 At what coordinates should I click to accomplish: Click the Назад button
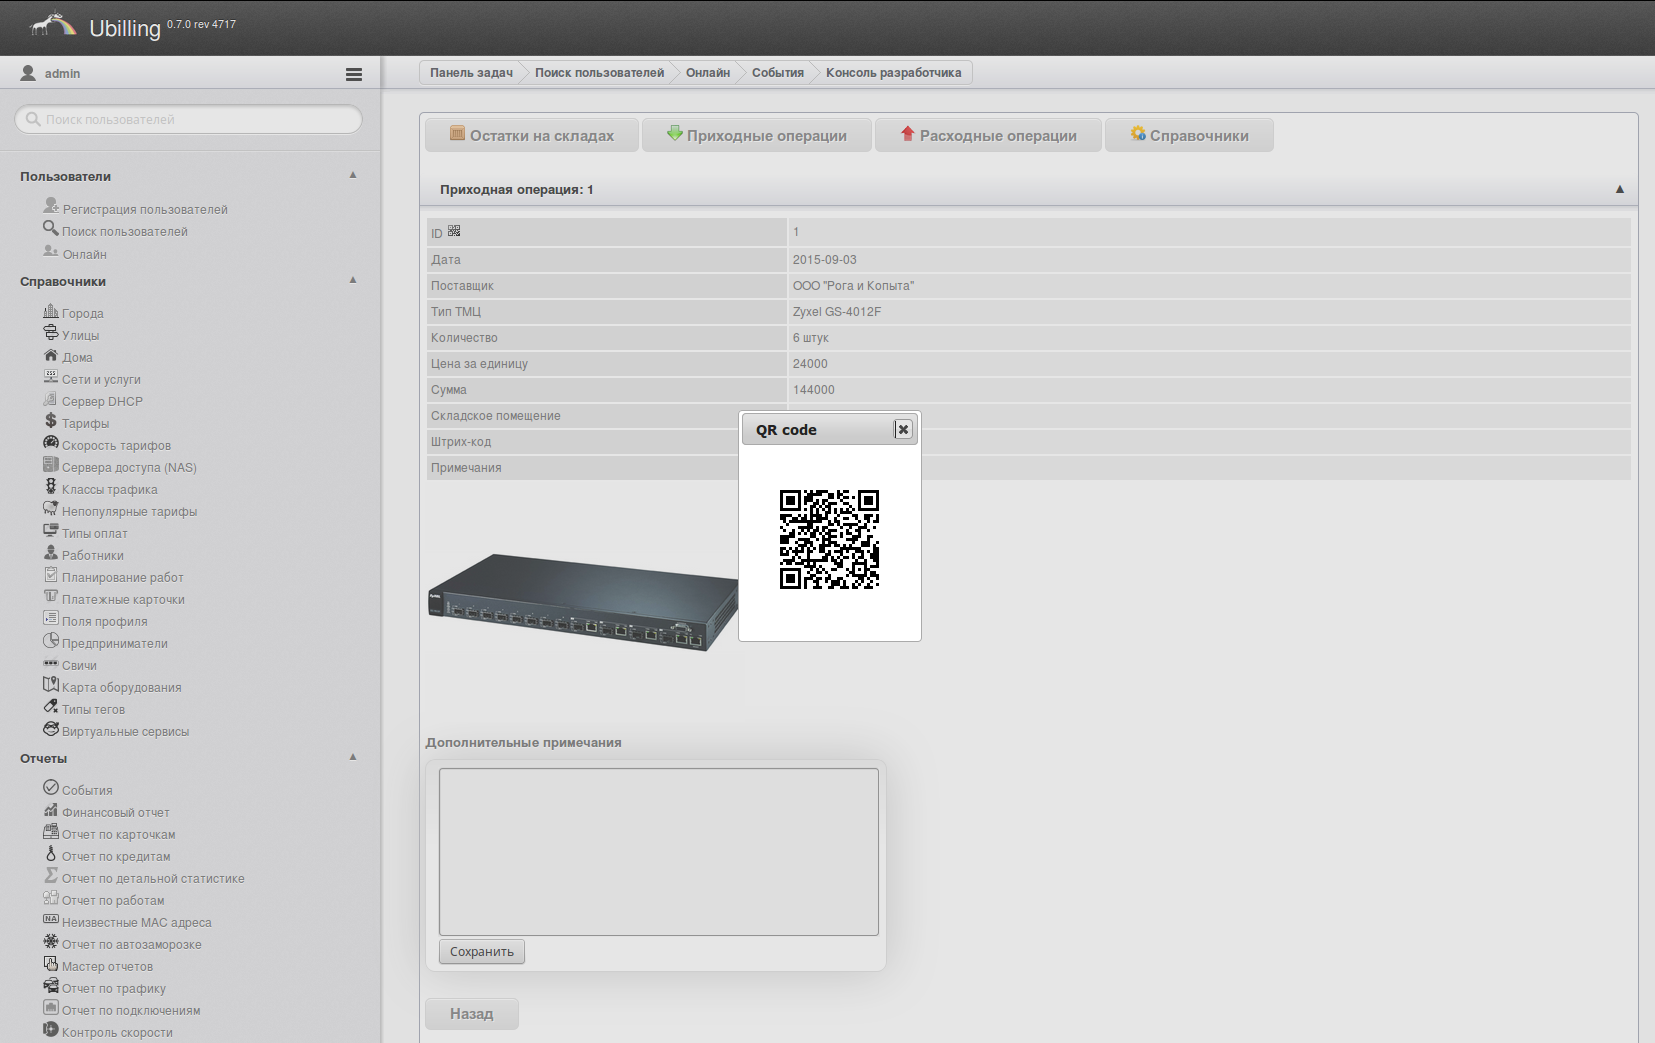click(472, 1014)
